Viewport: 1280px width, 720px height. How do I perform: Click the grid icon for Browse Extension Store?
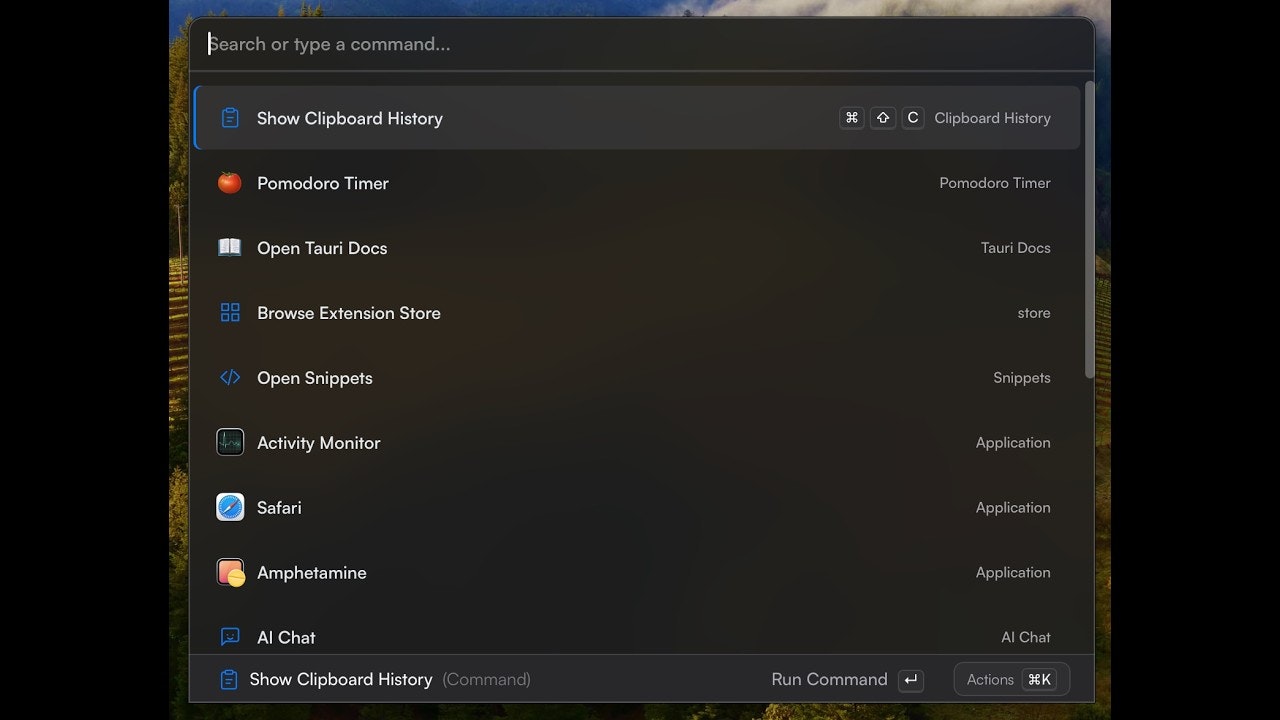point(230,313)
